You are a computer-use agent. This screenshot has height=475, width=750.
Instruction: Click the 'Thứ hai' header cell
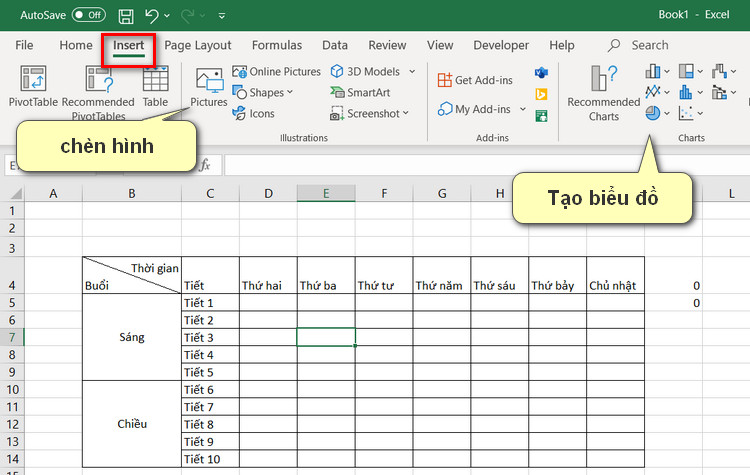[x=268, y=276]
